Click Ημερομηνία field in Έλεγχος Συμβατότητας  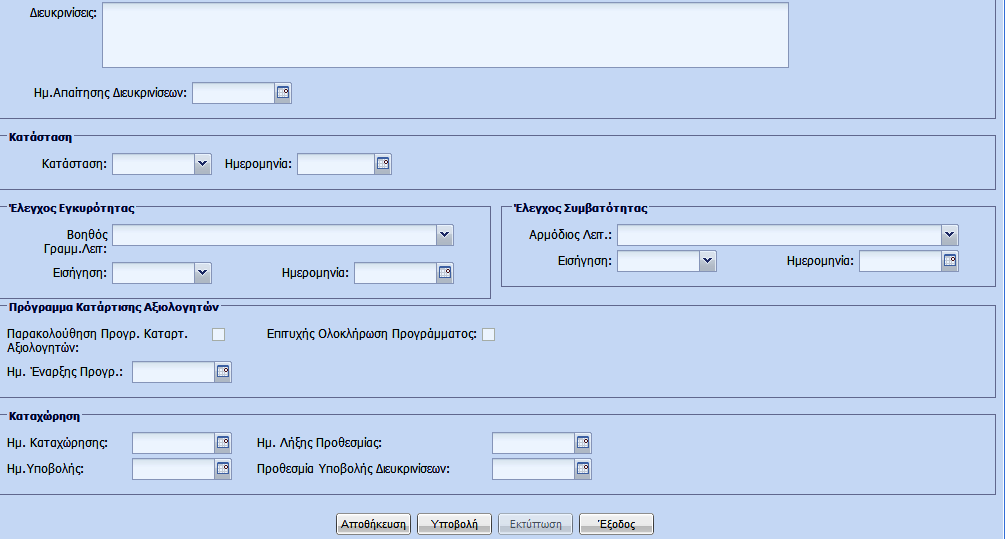[901, 261]
